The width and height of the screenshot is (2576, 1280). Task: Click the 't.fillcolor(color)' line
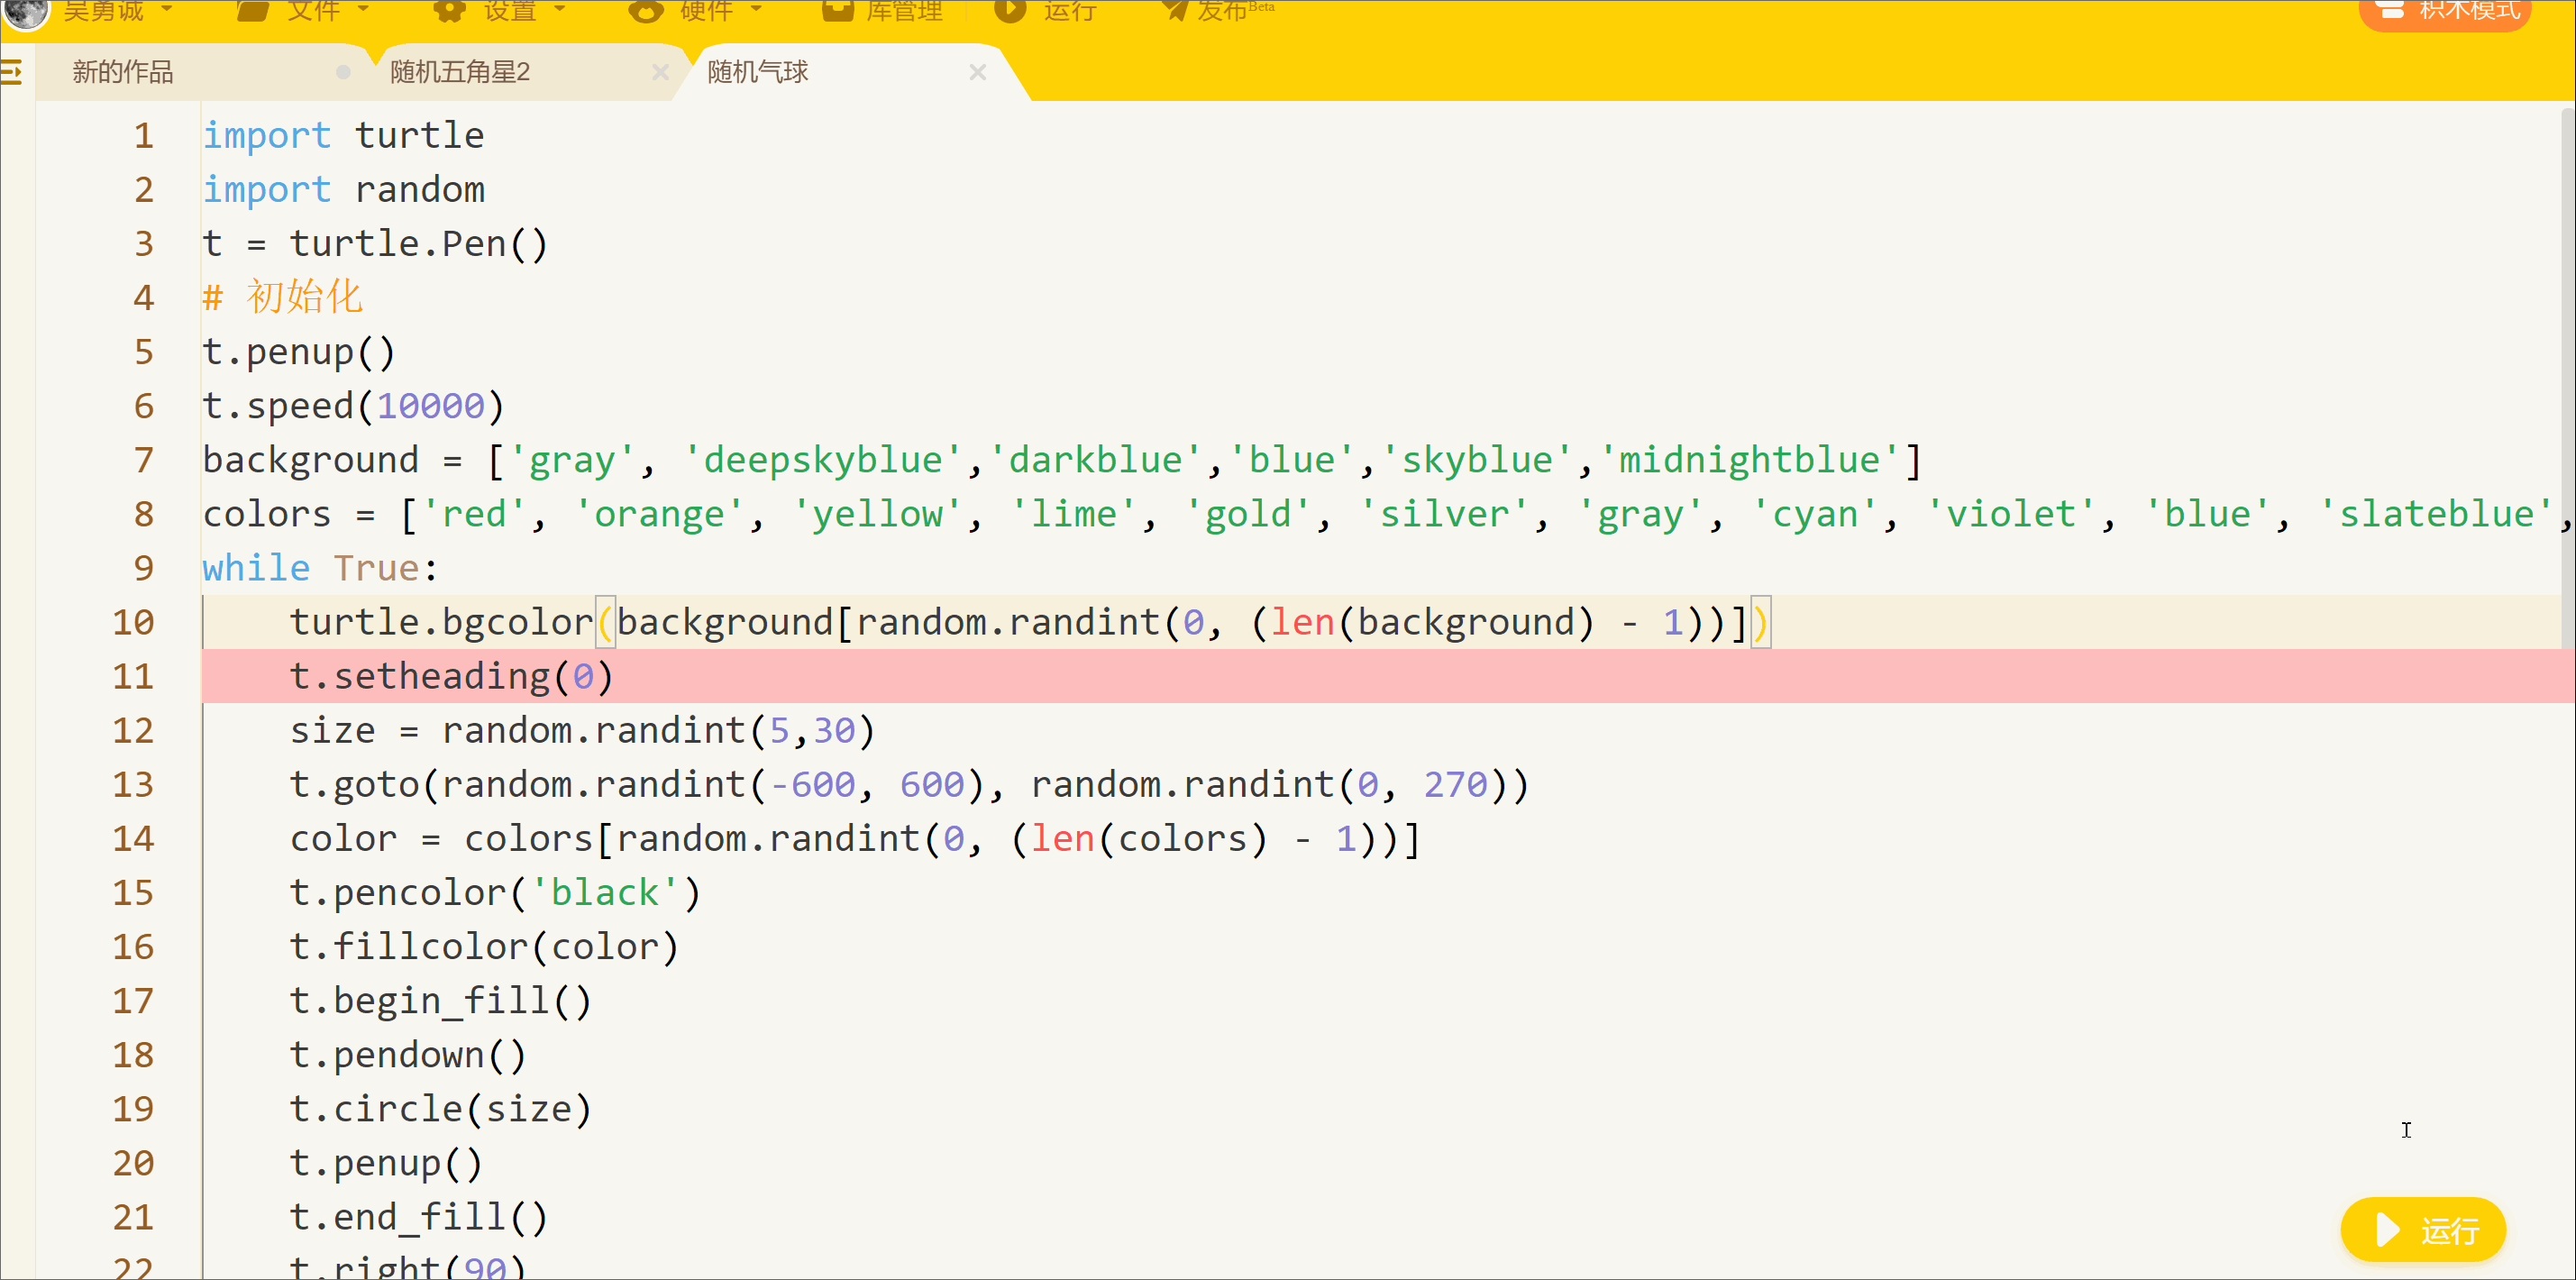[485, 946]
